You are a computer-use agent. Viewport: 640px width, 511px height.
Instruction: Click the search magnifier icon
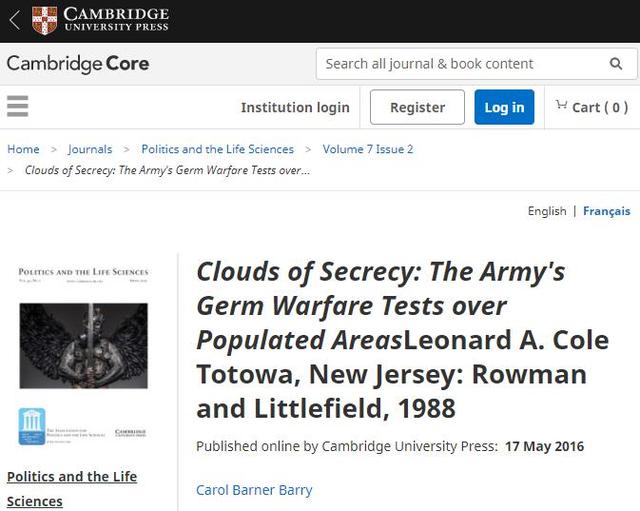[x=616, y=64]
